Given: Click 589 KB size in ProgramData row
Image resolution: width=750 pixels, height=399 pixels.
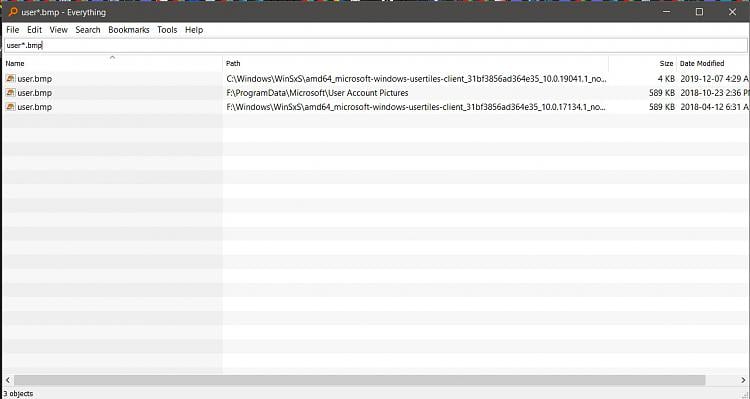Looking at the screenshot, I should [x=662, y=93].
